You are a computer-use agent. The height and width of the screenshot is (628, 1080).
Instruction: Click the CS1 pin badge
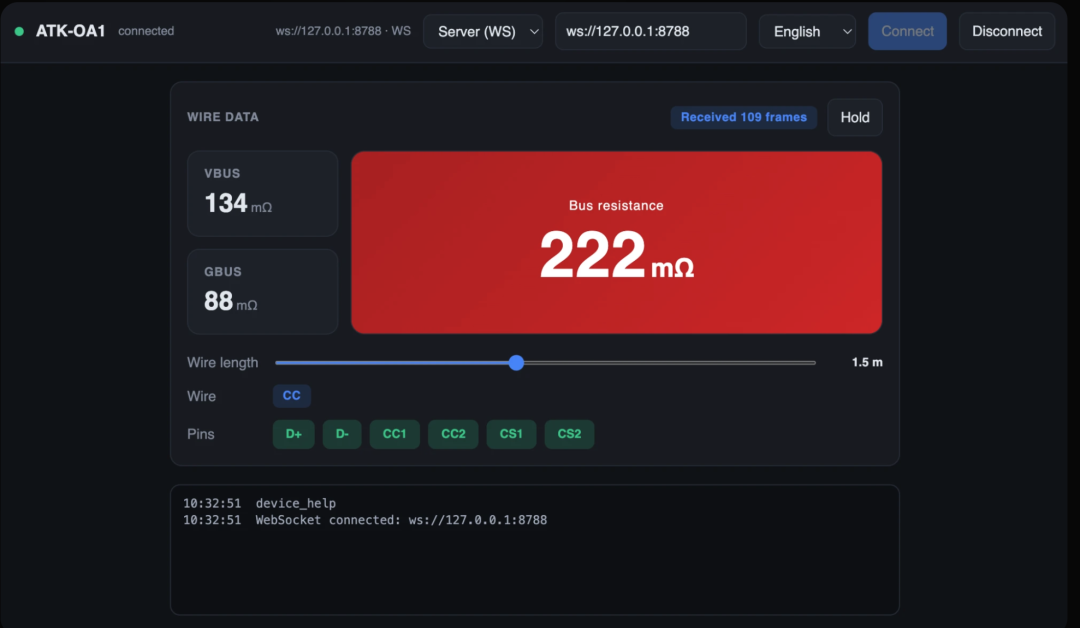click(511, 435)
